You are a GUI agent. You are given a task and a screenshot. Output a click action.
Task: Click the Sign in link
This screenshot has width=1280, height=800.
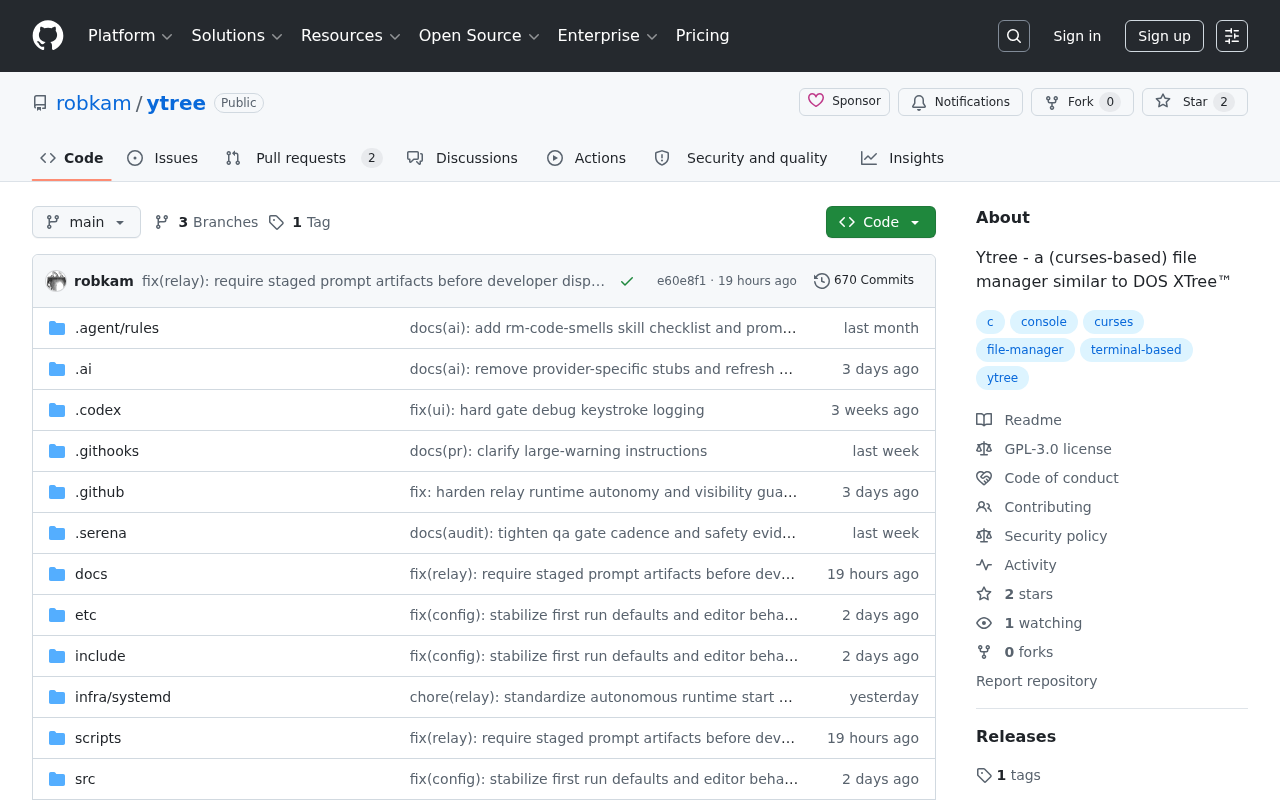pos(1077,36)
